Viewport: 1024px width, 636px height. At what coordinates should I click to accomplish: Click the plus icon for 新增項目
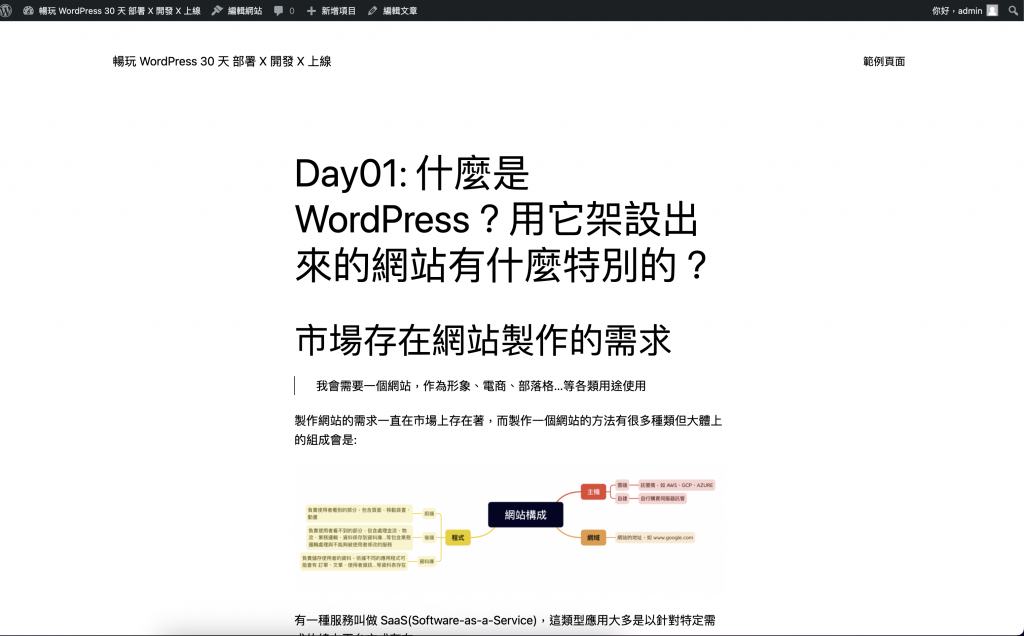click(x=311, y=10)
